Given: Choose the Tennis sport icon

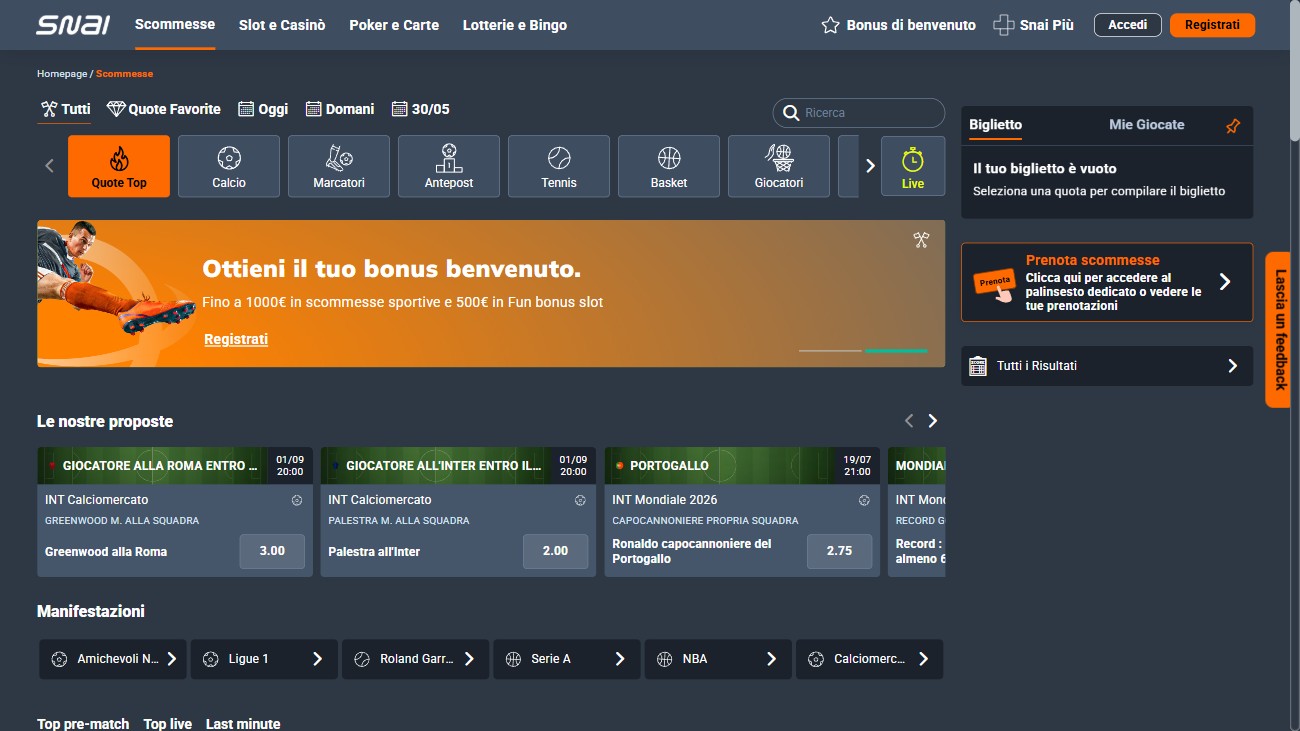Looking at the screenshot, I should (559, 166).
